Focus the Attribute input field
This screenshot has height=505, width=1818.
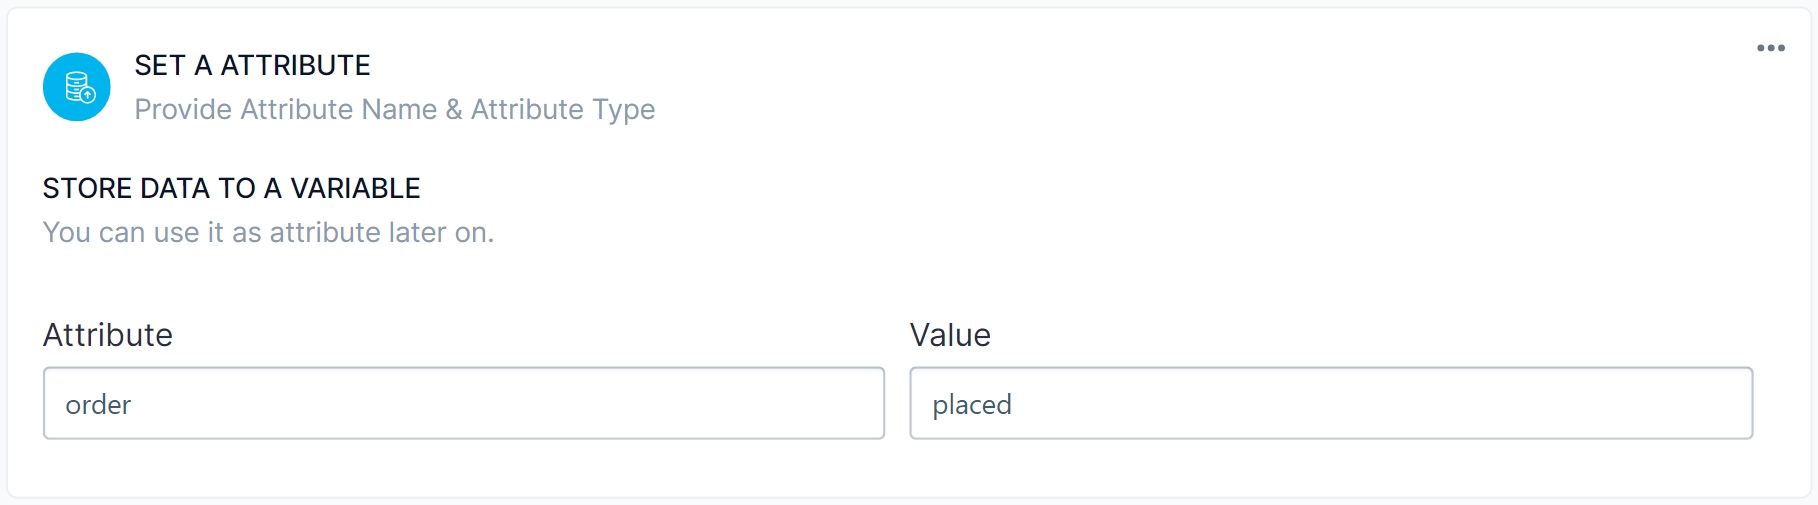[463, 403]
